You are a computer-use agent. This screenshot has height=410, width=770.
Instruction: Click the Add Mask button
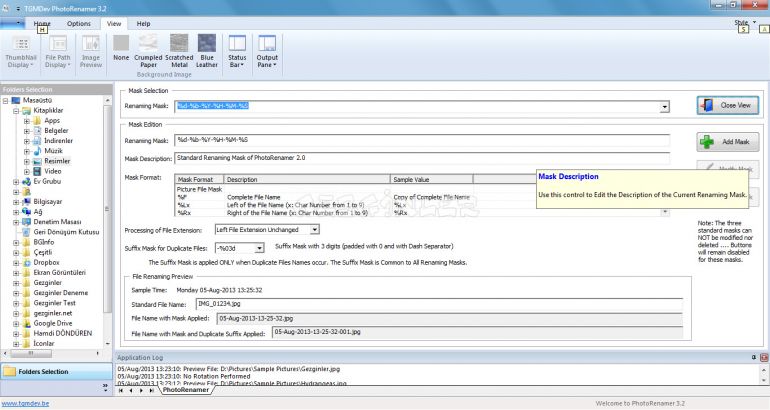pyautogui.click(x=728, y=142)
